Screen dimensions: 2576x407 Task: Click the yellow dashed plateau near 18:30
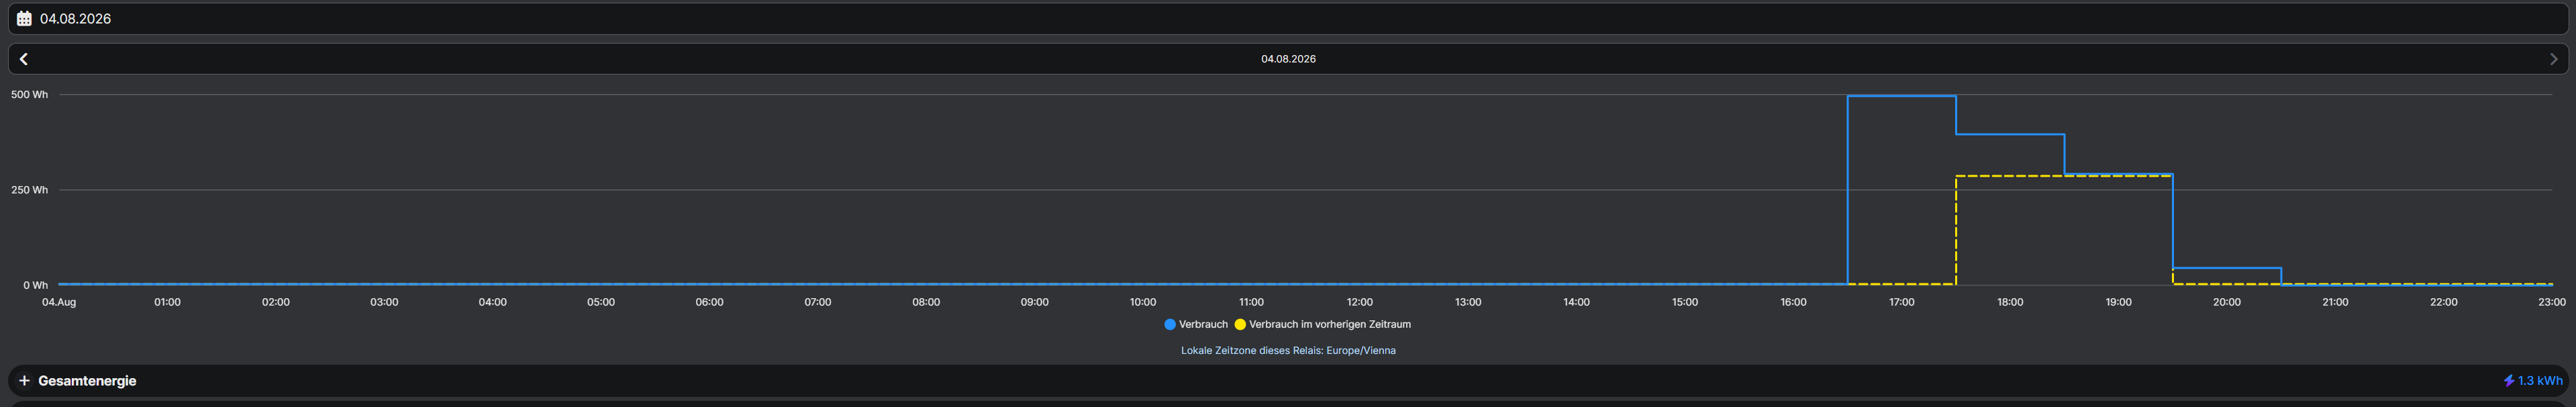[2064, 176]
